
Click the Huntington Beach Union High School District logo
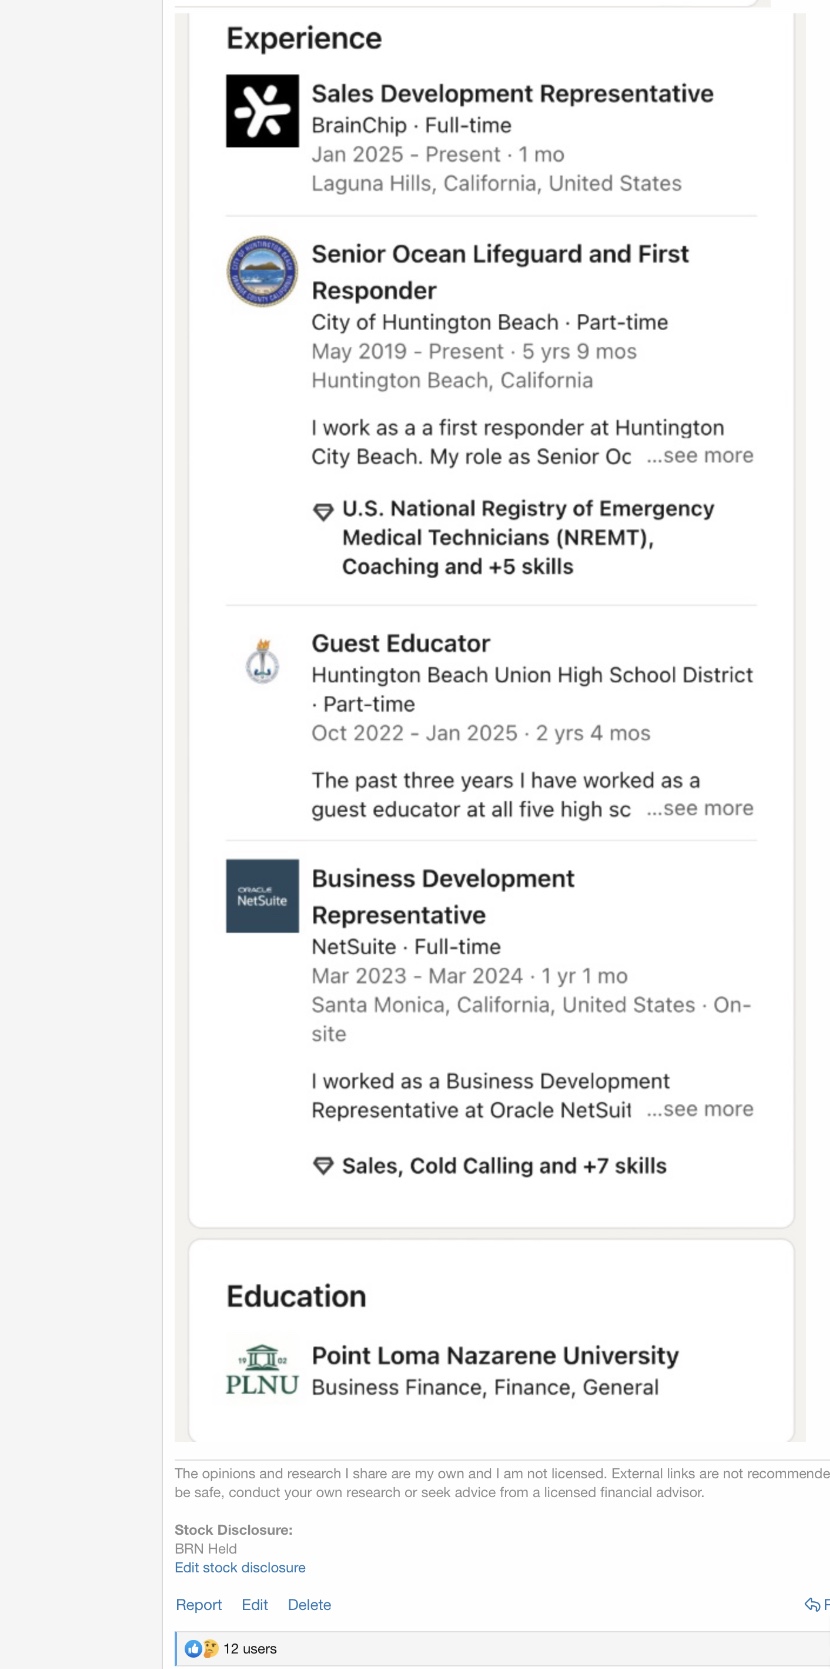pyautogui.click(x=262, y=662)
